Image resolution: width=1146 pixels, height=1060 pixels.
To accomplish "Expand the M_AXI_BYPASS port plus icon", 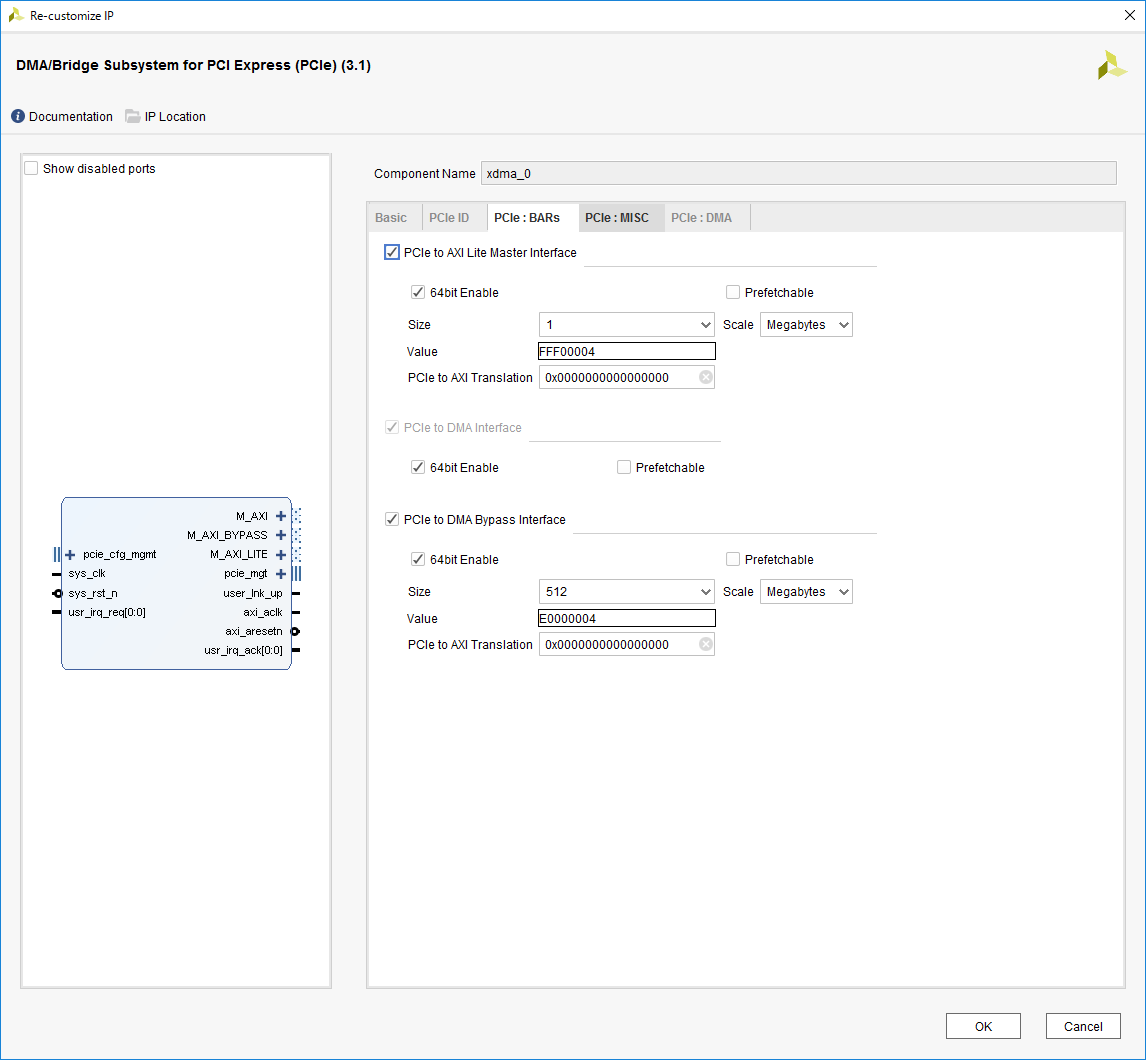I will [x=281, y=535].
